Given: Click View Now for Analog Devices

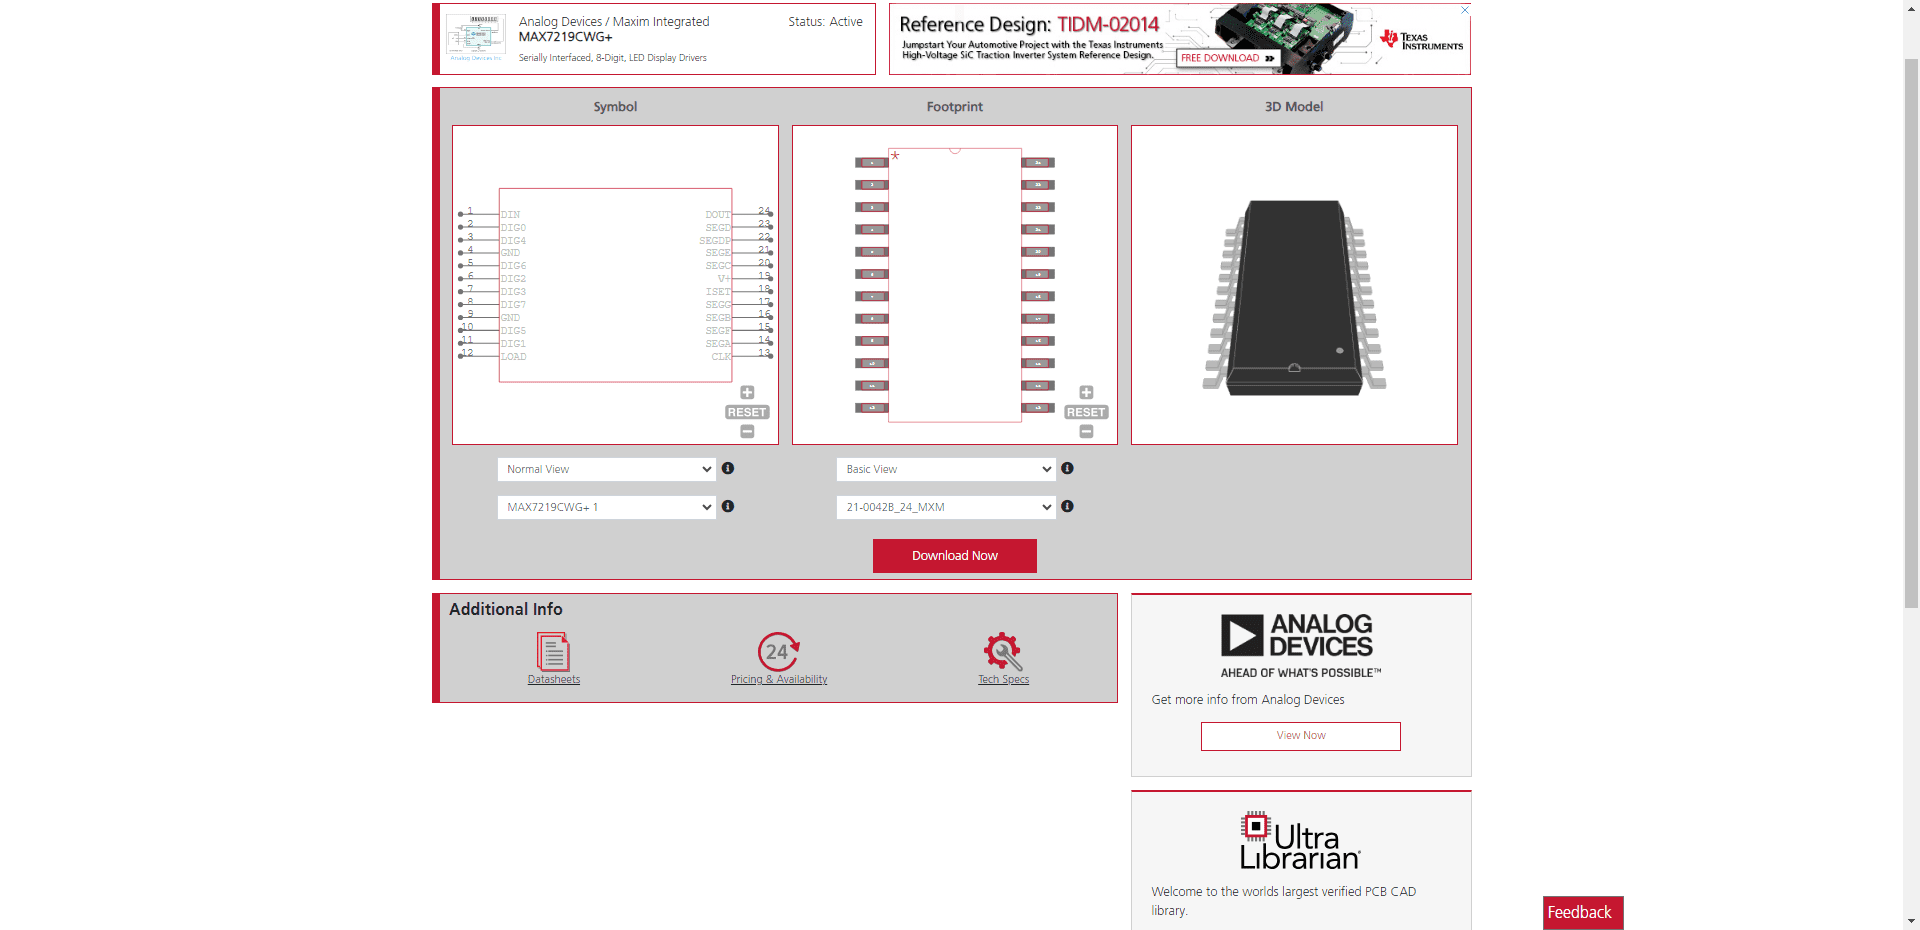Looking at the screenshot, I should coord(1301,736).
